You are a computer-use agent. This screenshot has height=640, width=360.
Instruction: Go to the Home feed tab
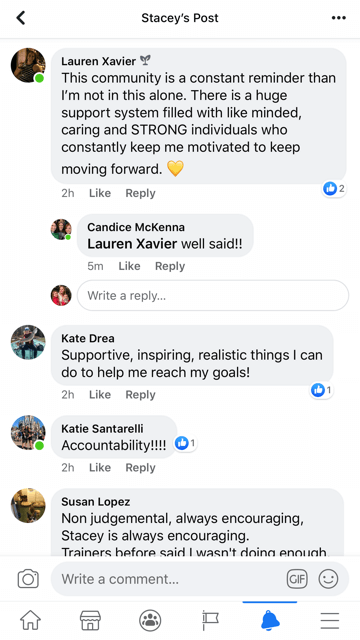click(31, 620)
